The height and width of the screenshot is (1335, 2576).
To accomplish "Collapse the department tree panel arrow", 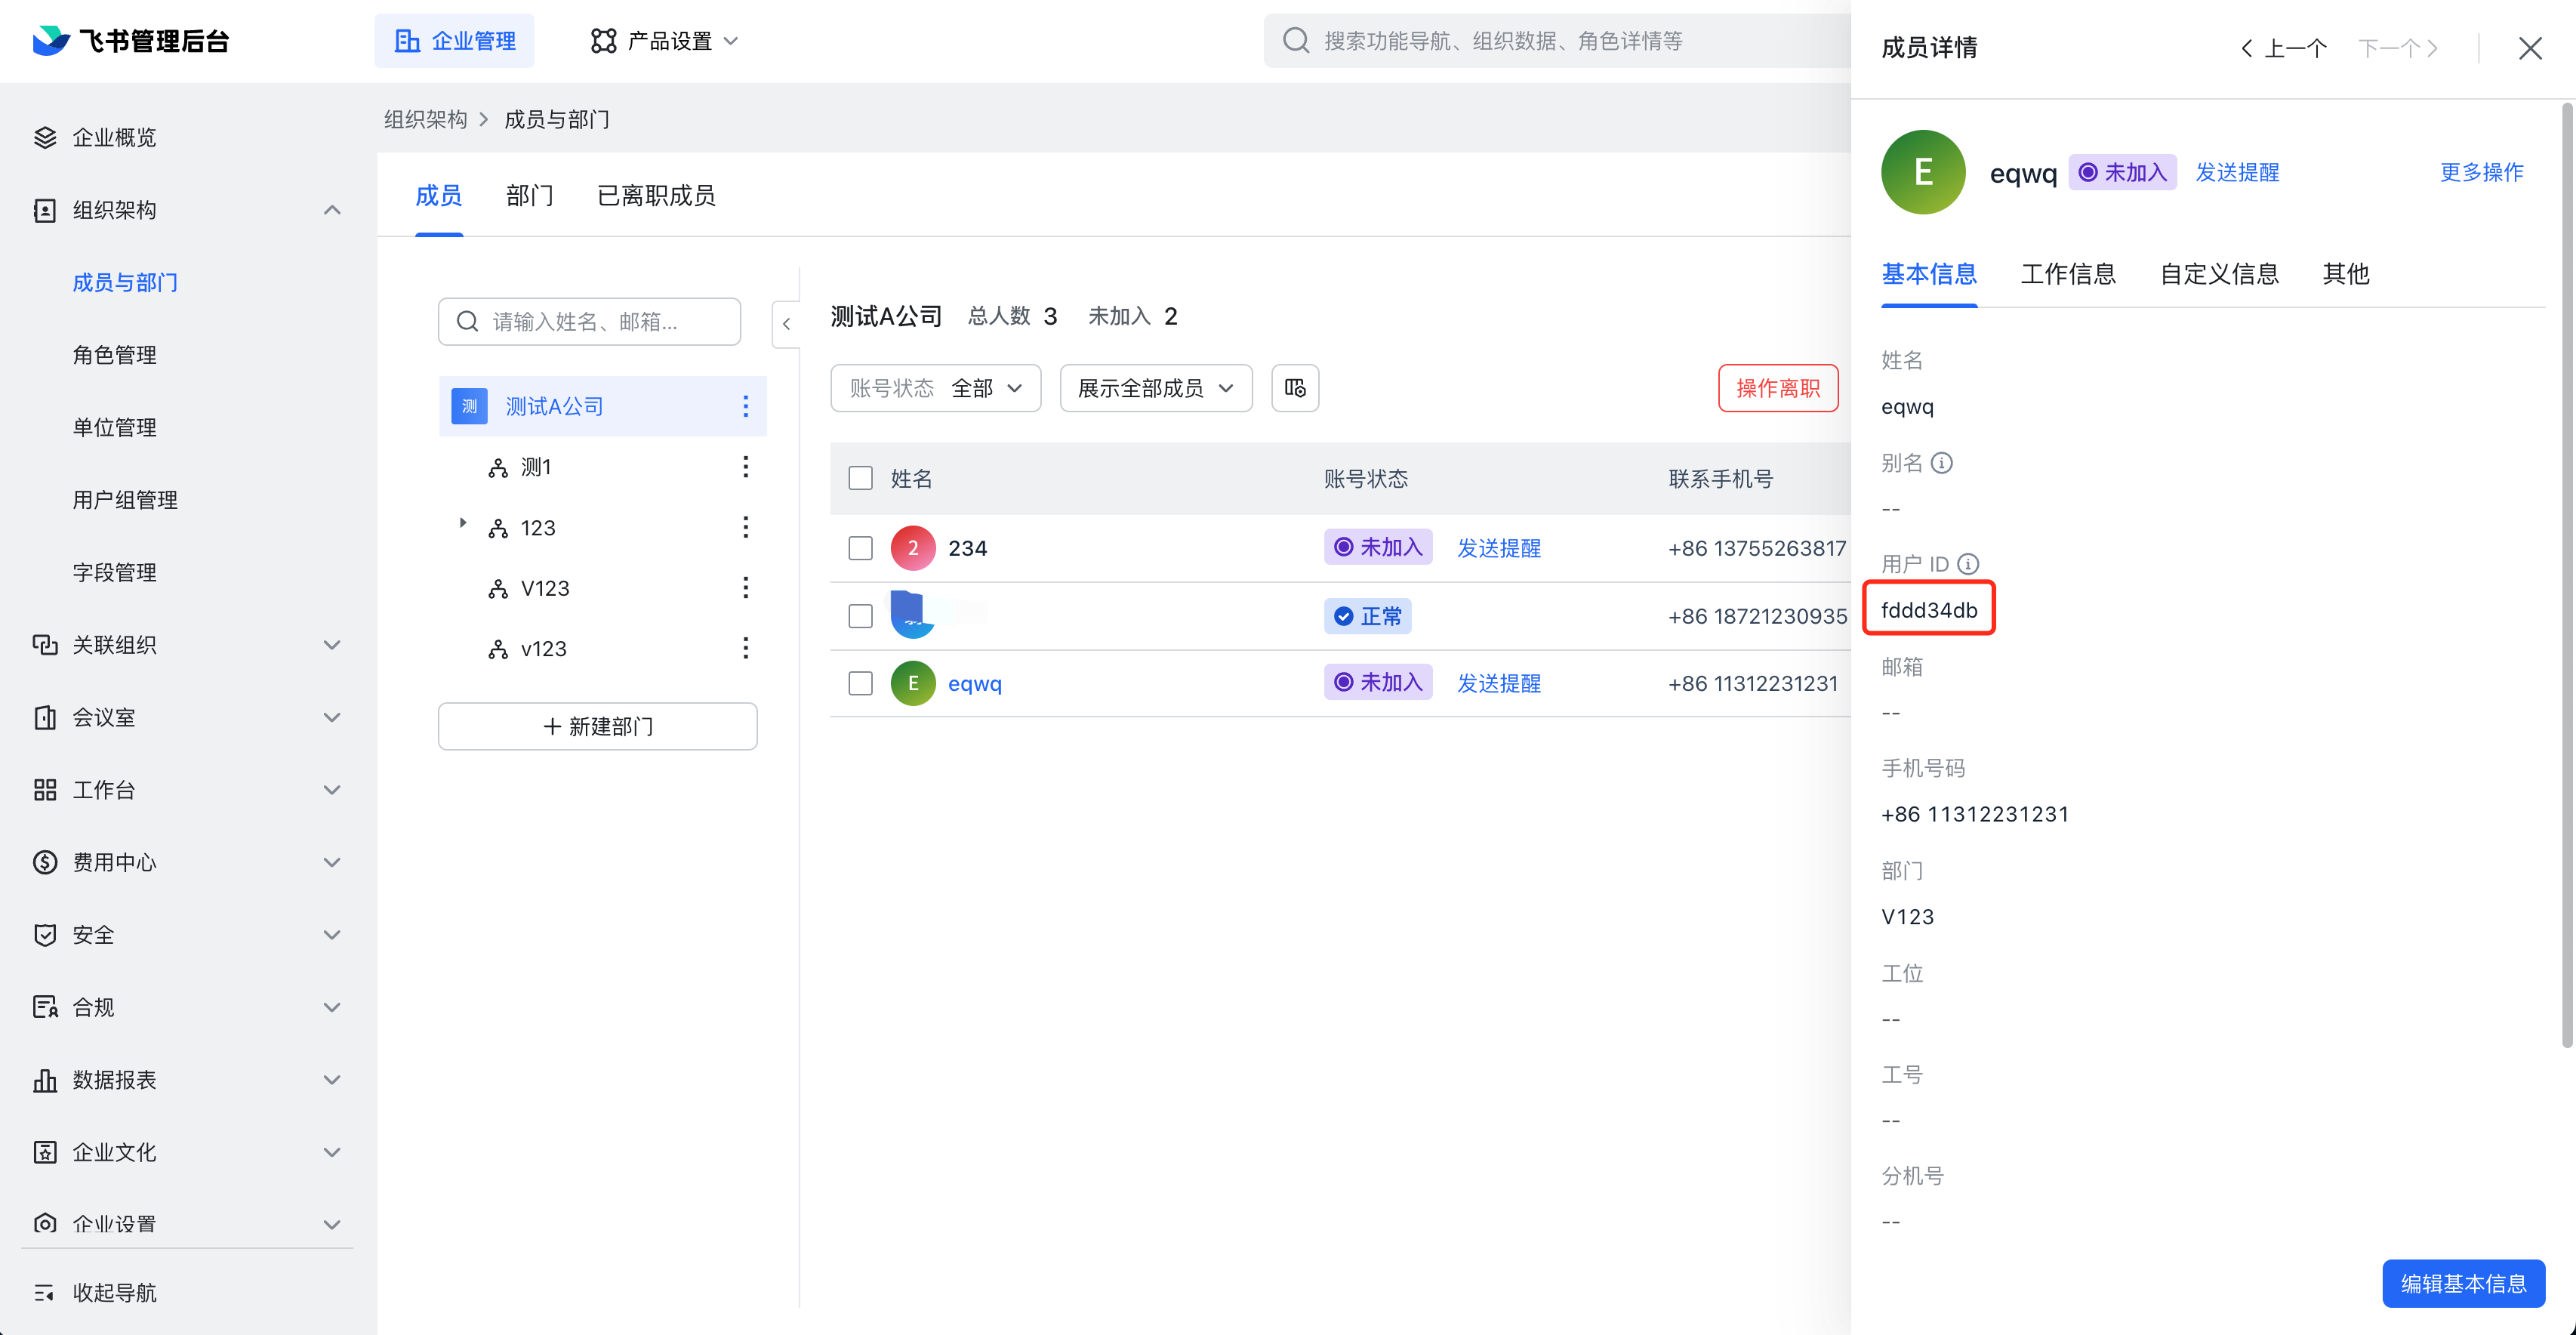I will click(786, 324).
